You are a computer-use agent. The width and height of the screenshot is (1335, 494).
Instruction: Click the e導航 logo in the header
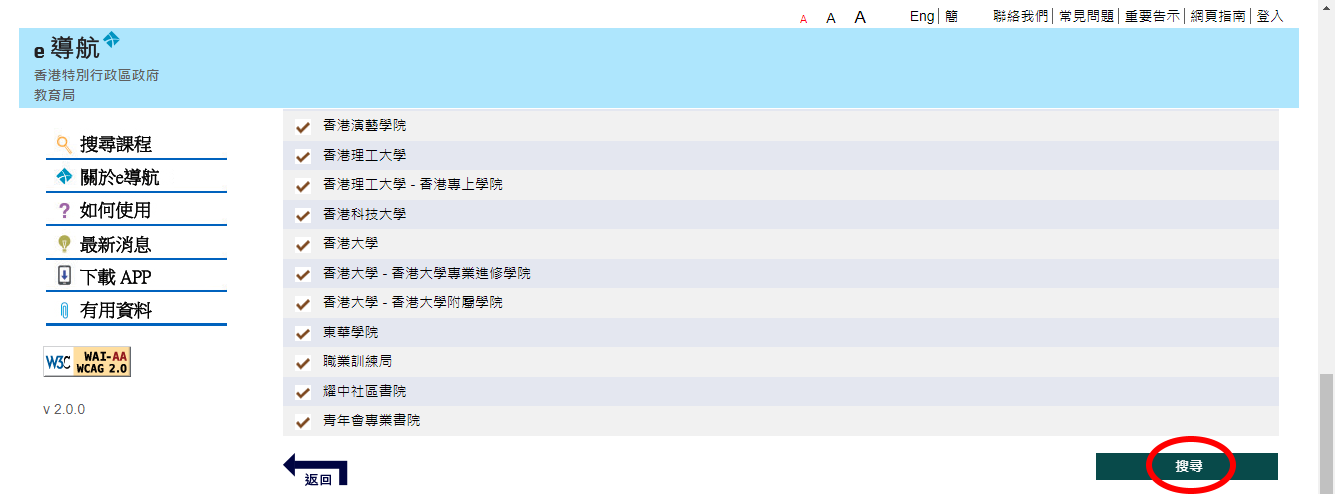point(77,46)
